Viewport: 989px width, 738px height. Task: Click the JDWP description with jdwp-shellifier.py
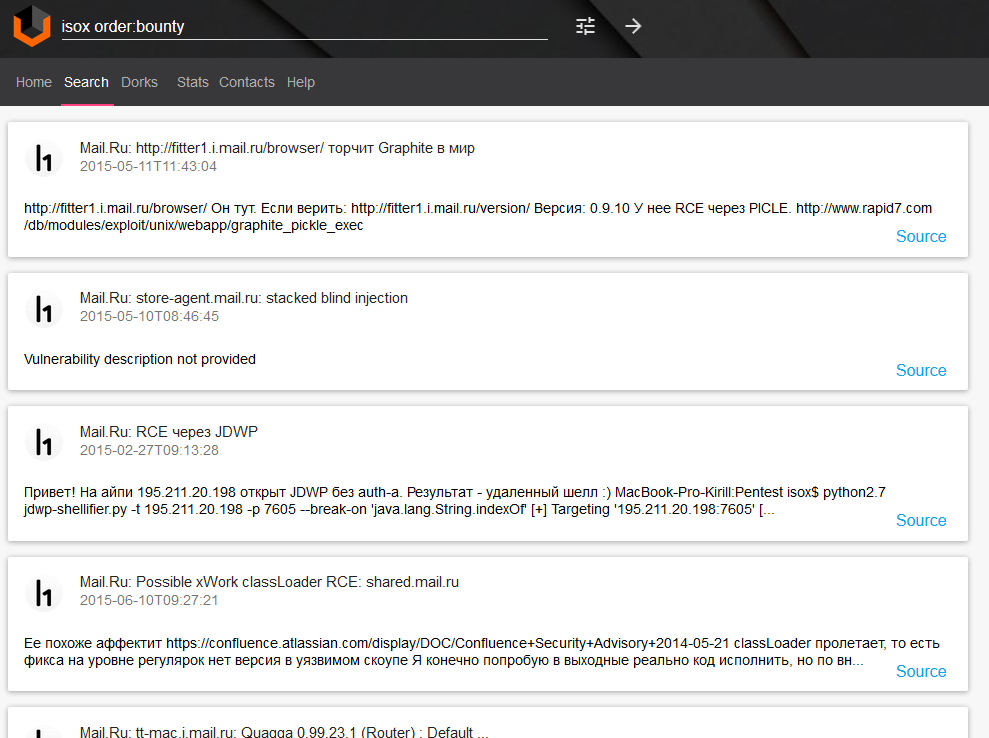(455, 500)
